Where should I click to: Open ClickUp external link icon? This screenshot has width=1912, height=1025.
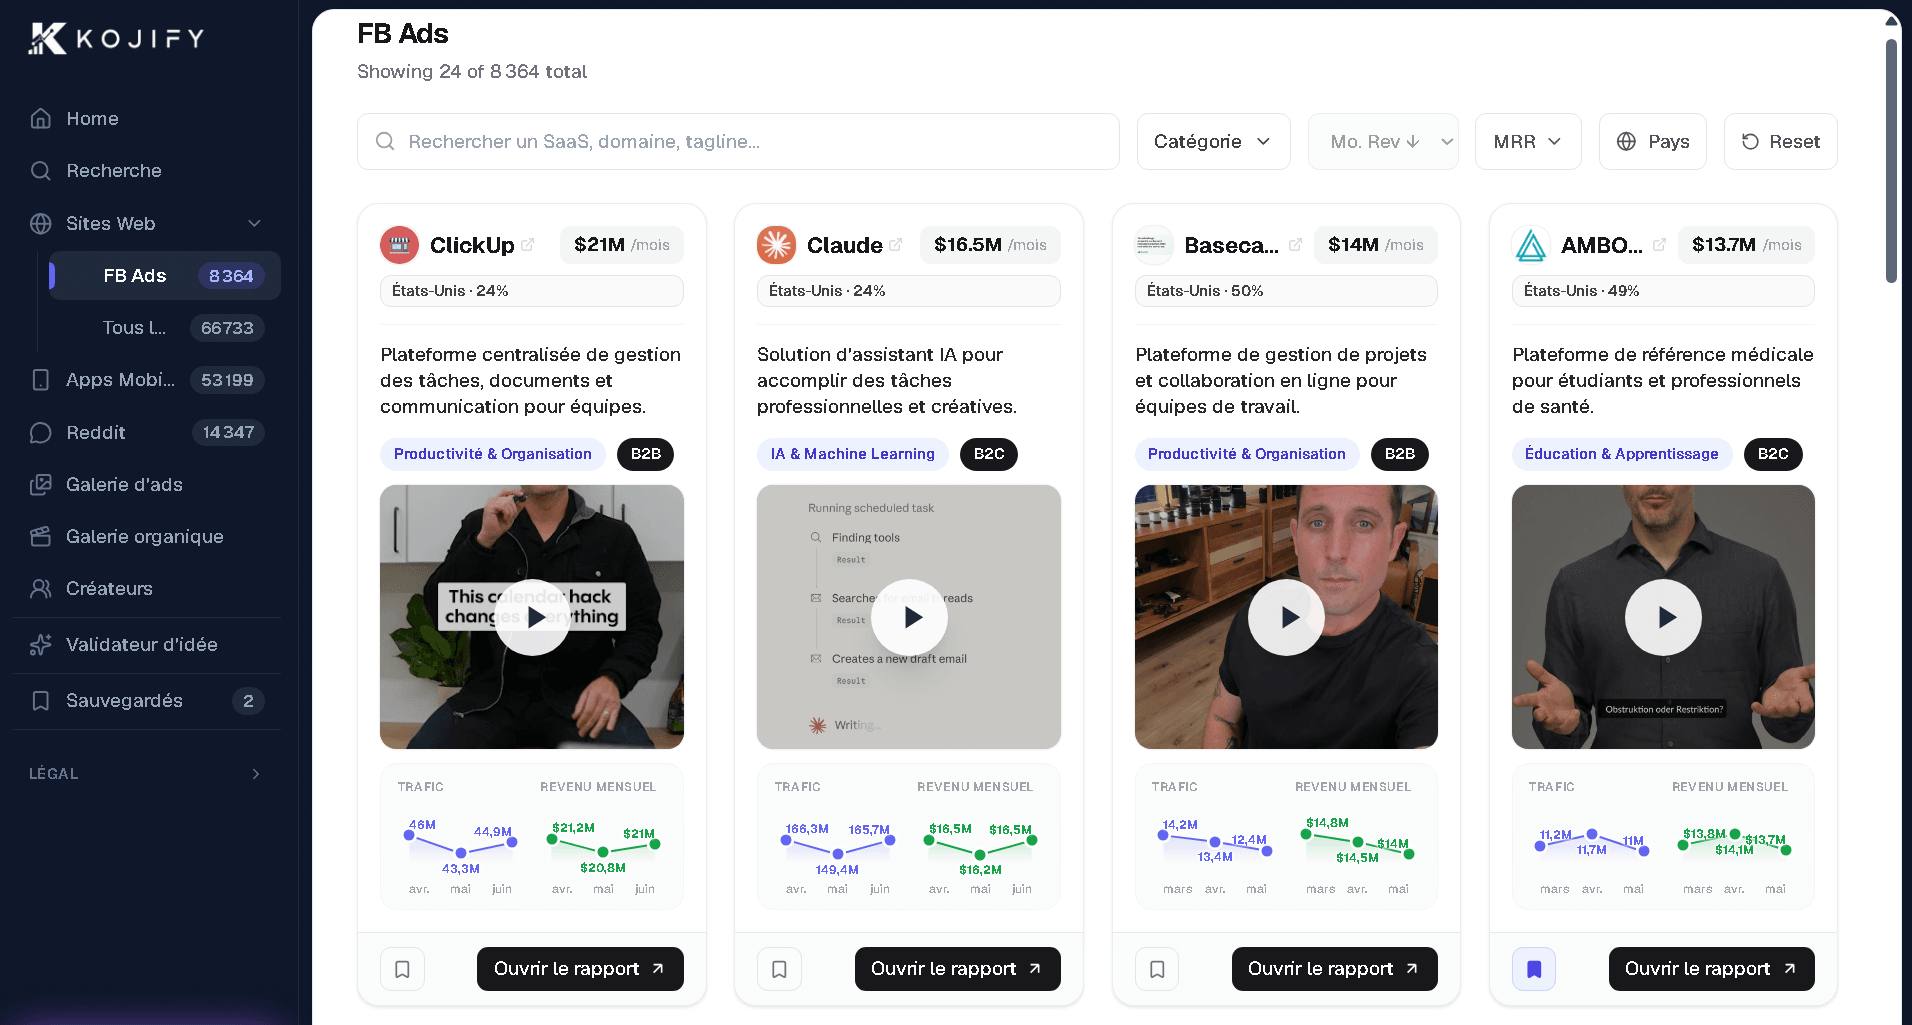(528, 244)
